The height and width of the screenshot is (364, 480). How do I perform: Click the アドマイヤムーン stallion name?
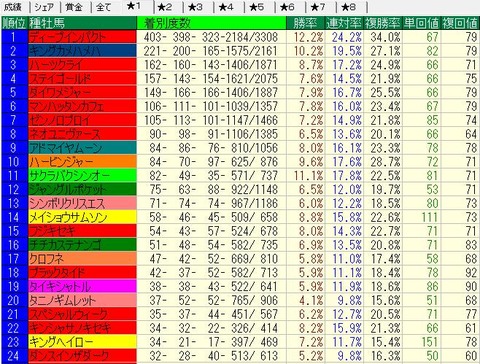coord(82,148)
